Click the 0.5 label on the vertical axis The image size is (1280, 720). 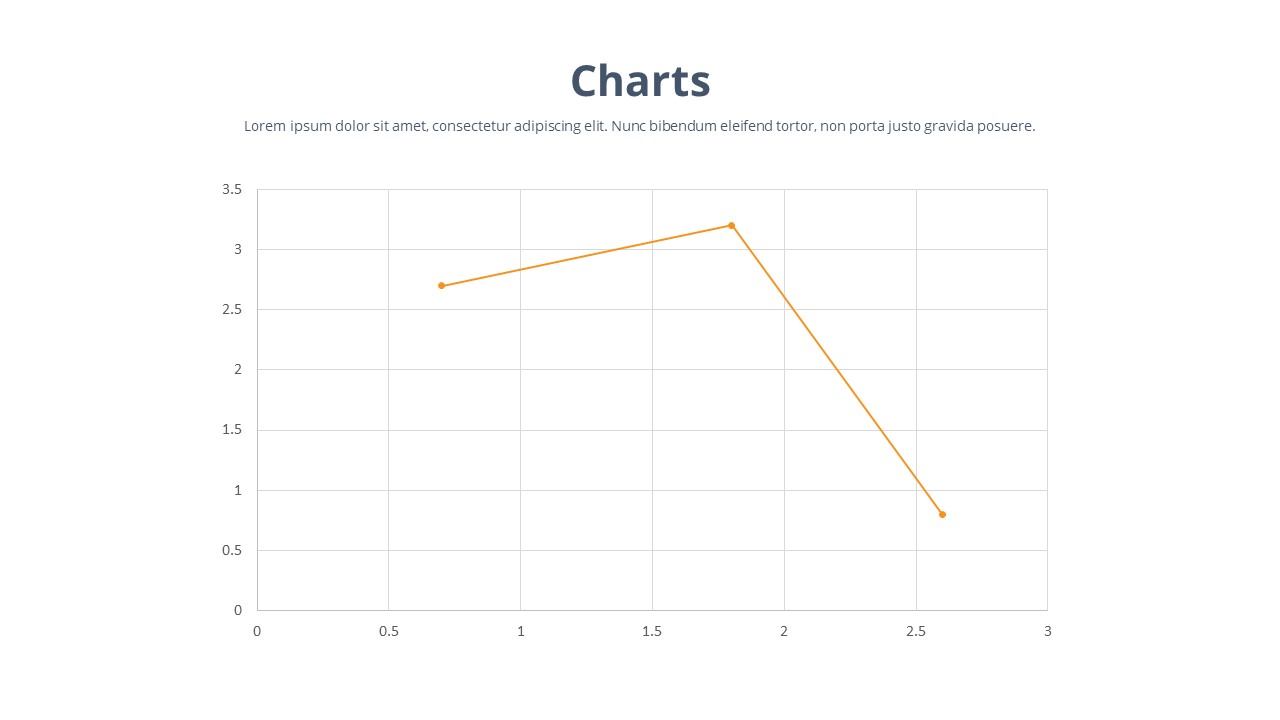tap(232, 550)
